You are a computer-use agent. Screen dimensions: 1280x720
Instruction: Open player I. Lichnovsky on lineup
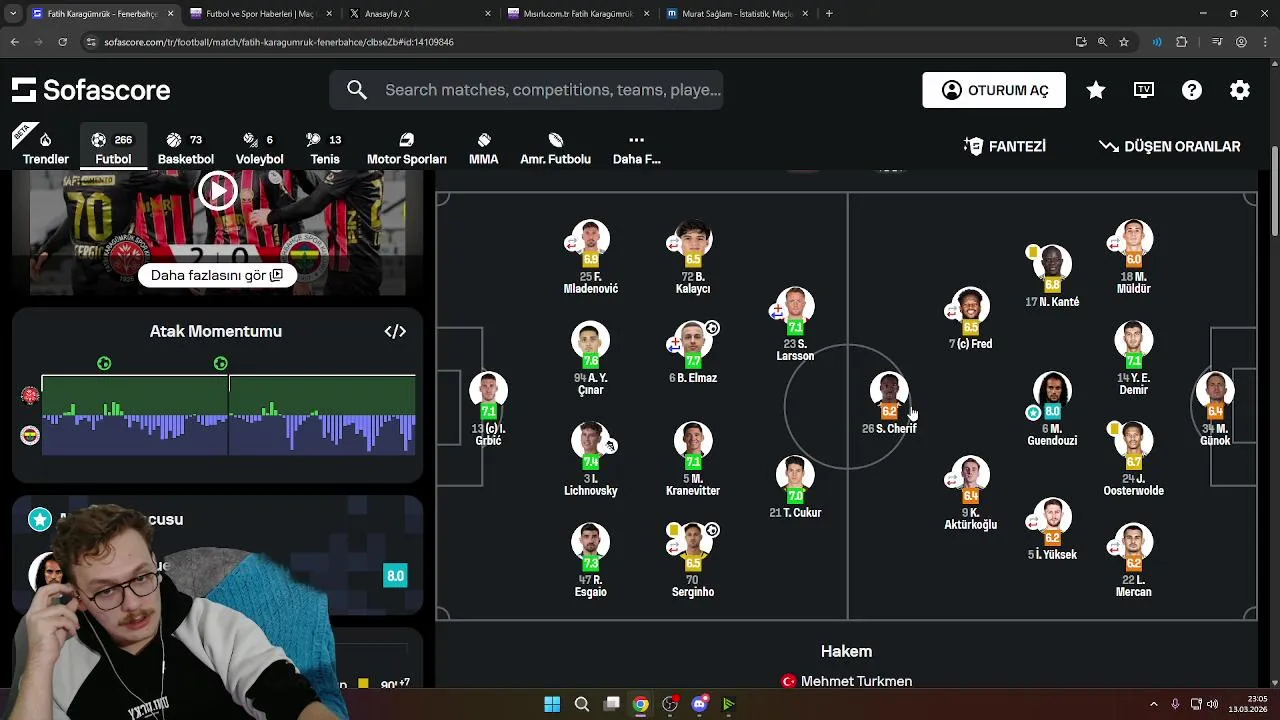(x=591, y=460)
